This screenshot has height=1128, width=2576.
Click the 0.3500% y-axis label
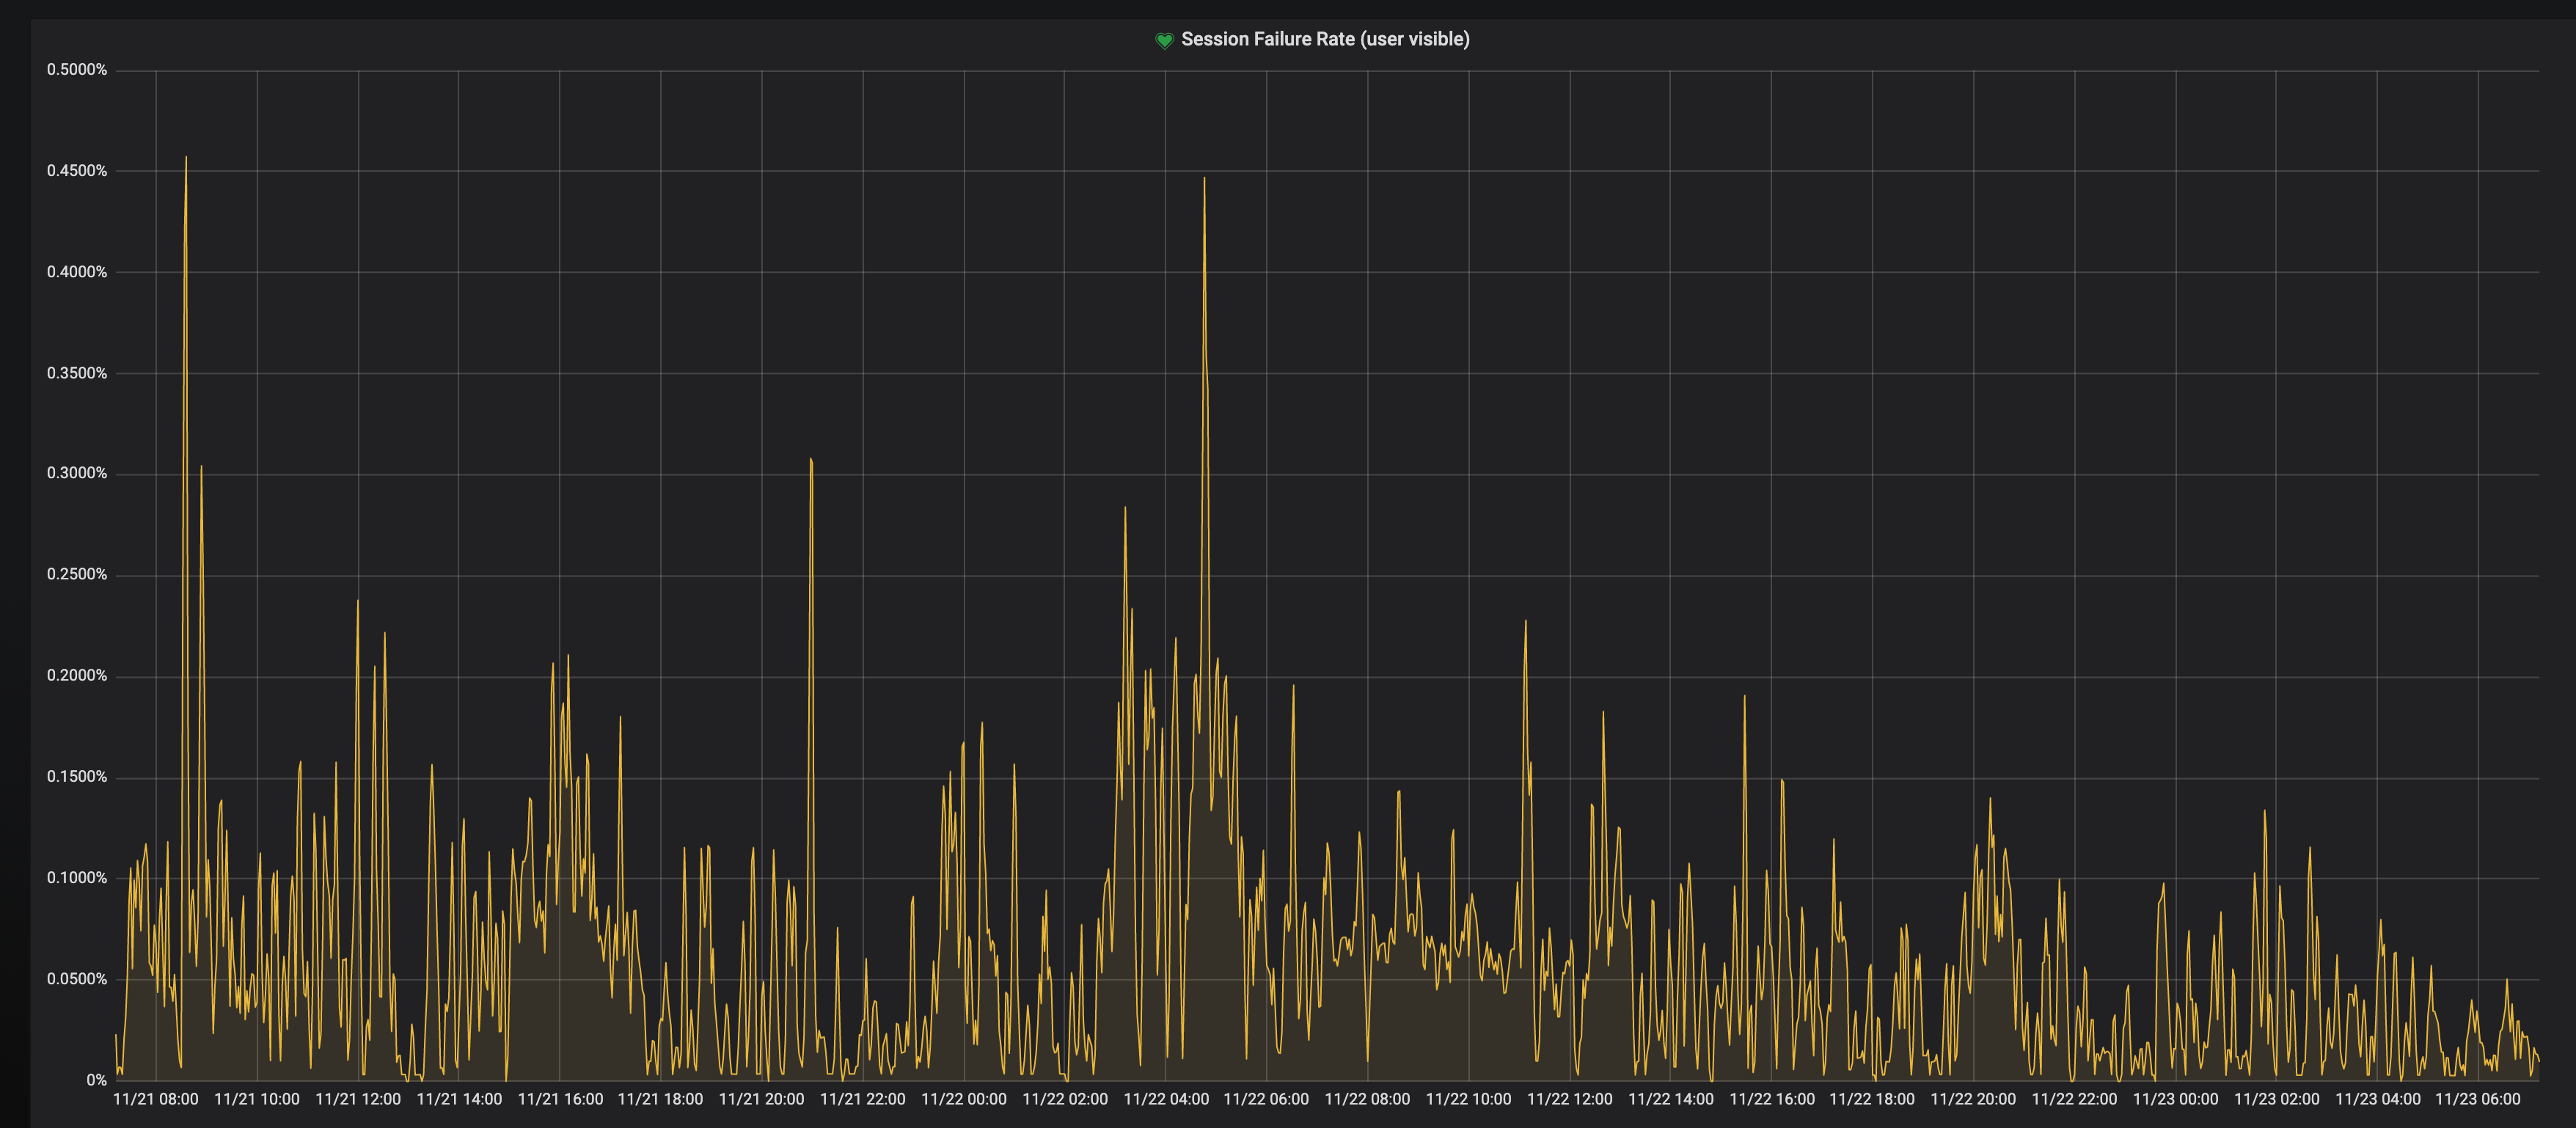77,373
